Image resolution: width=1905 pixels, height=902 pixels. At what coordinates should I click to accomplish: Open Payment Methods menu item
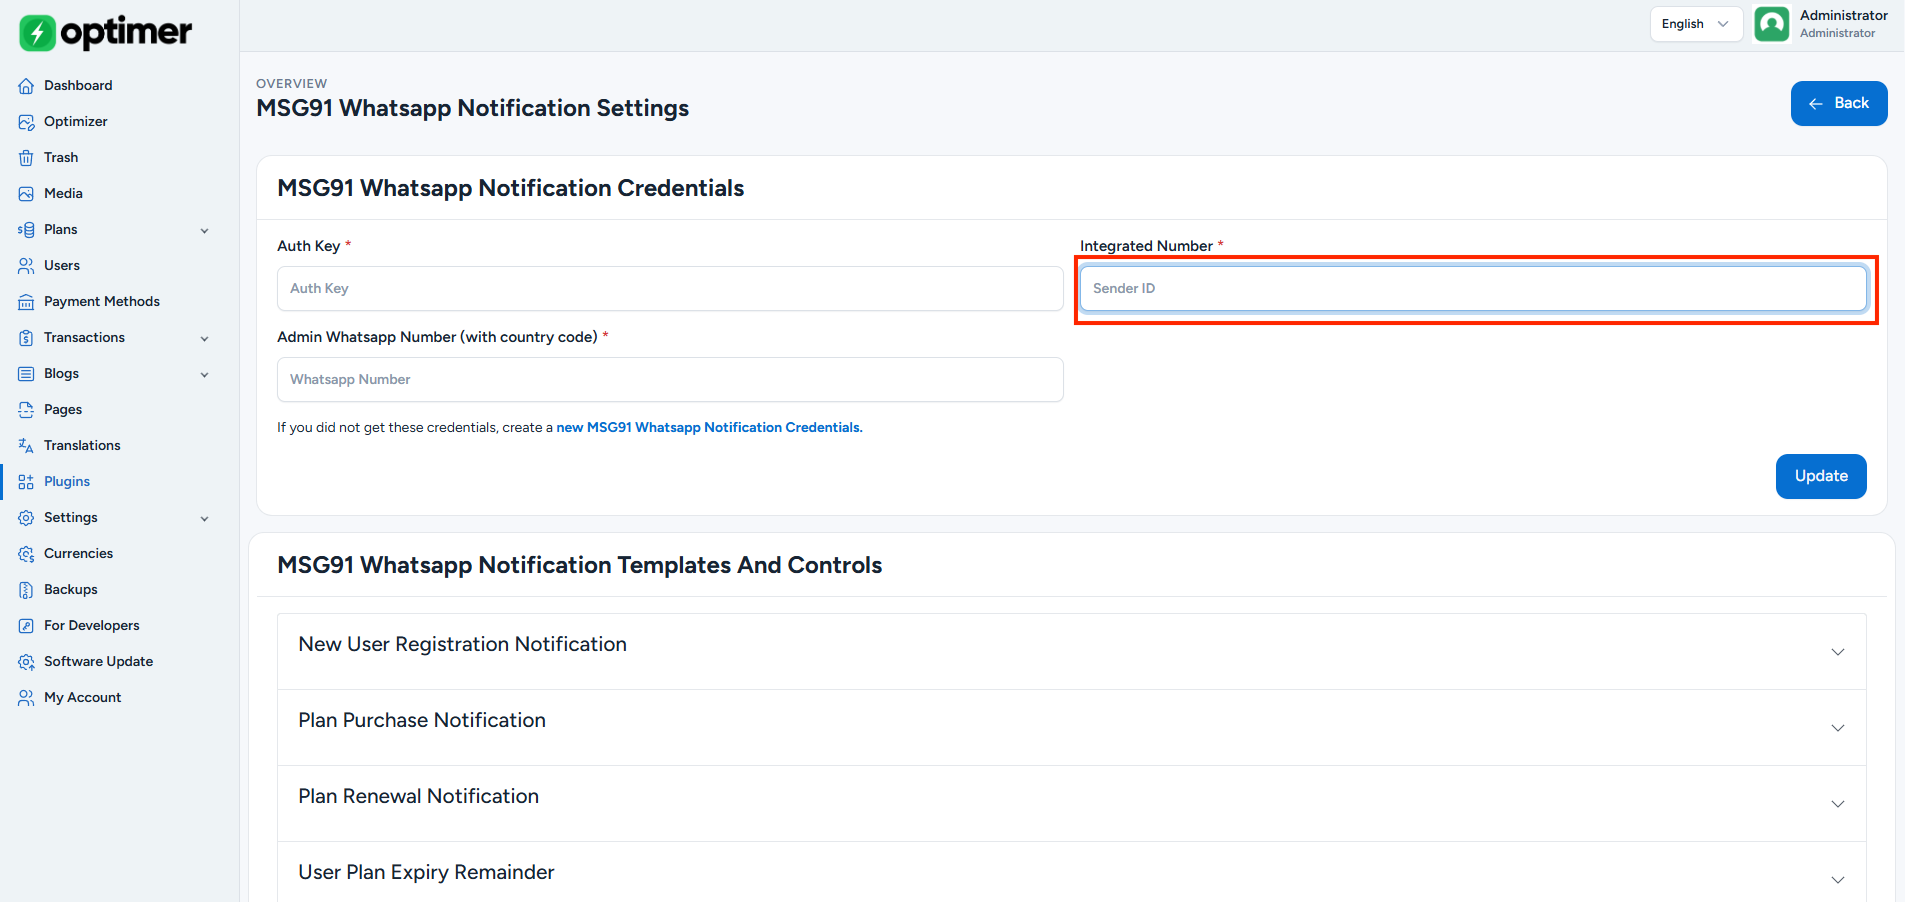tap(102, 302)
